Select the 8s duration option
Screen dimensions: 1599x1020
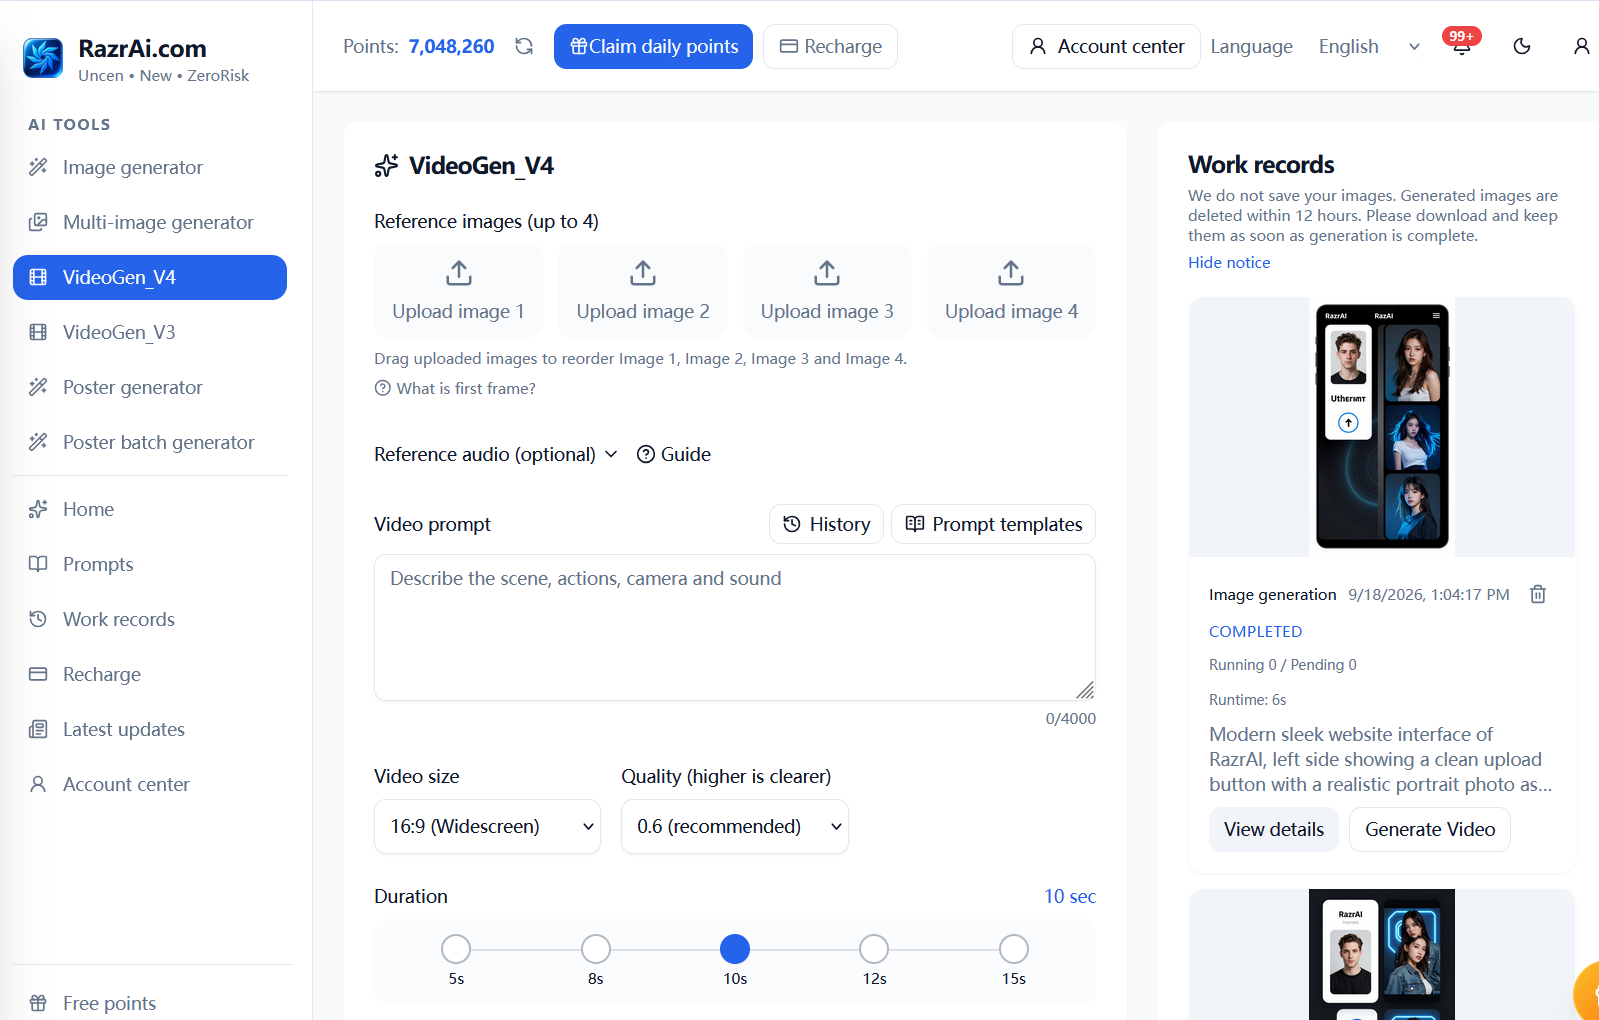[x=596, y=949]
